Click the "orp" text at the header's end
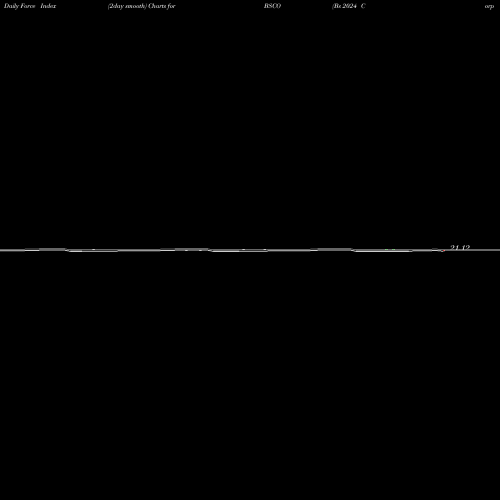The width and height of the screenshot is (500, 500). 489,7
